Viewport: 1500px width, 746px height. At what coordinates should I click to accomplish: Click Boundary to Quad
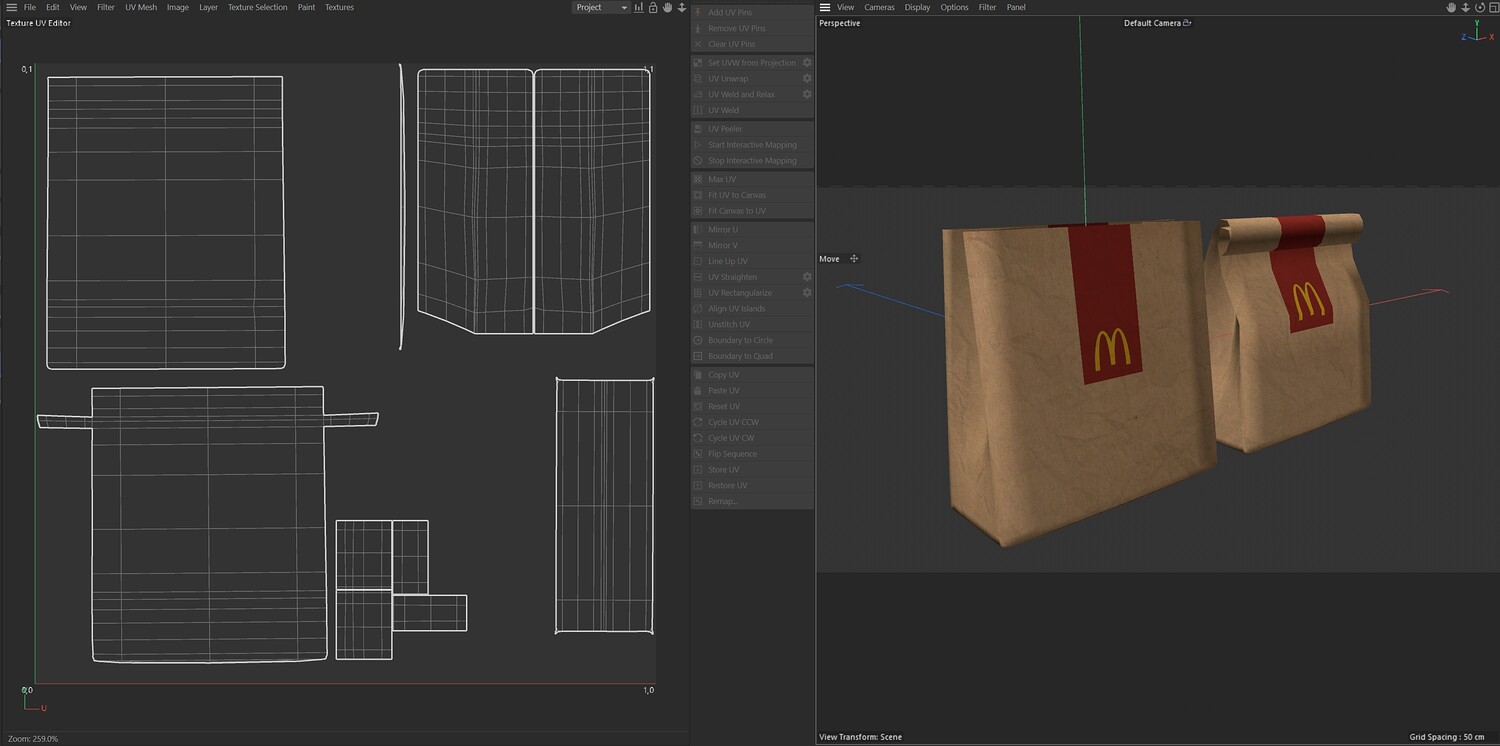tap(752, 356)
